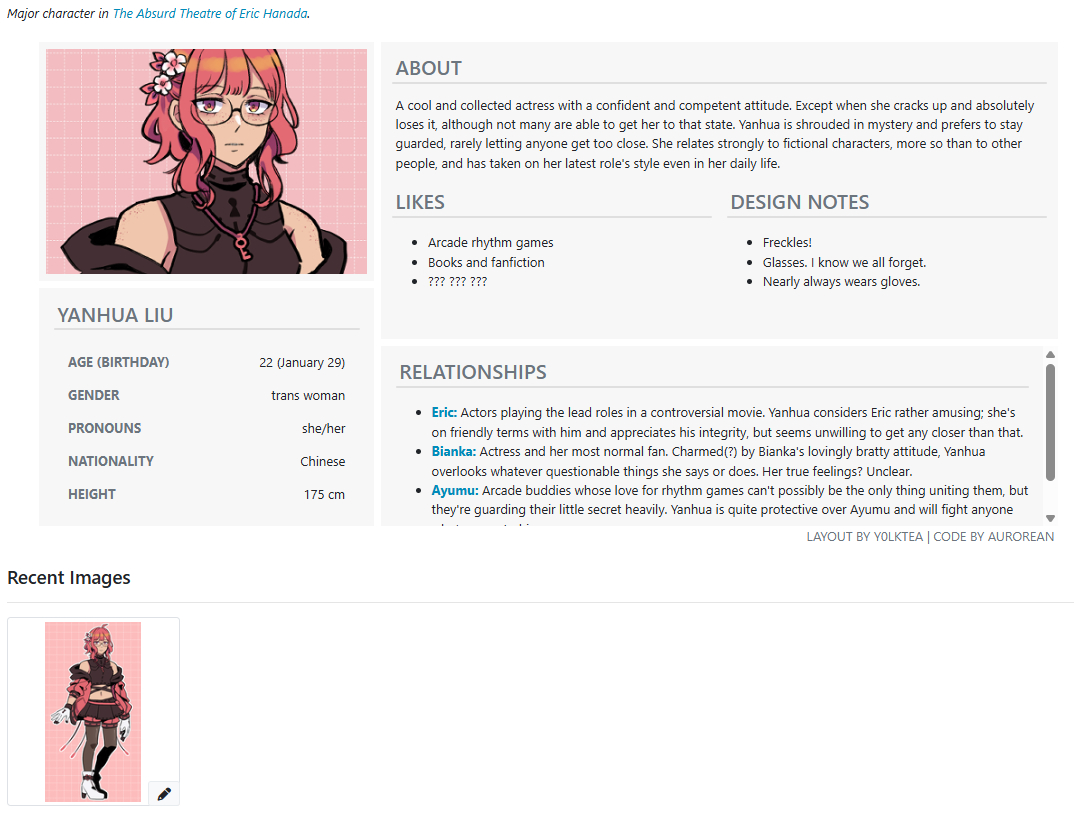Click the HEIGHT value 175 cm

coord(324,494)
